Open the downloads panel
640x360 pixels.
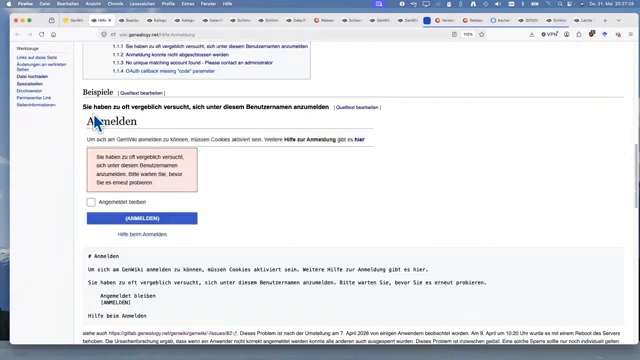tap(531, 35)
